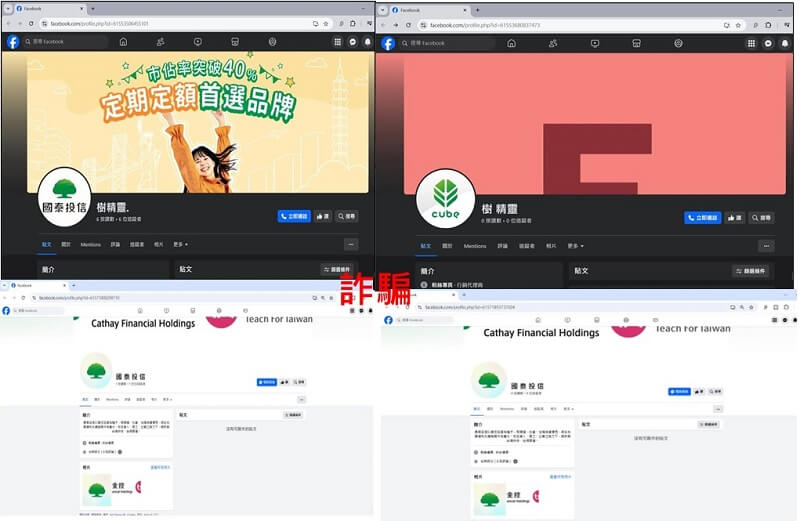Expand 更多 dropdown on the cube 樹精靈 page

click(576, 246)
